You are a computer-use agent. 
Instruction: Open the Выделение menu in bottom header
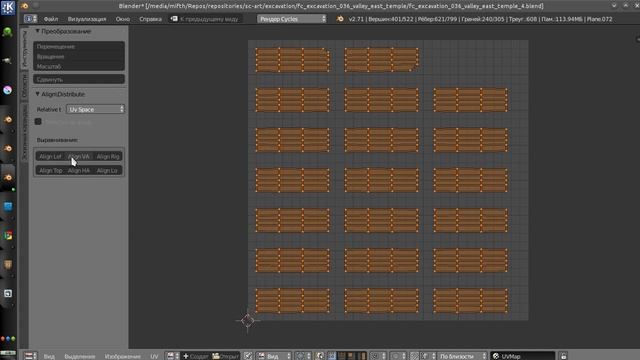pyautogui.click(x=80, y=356)
